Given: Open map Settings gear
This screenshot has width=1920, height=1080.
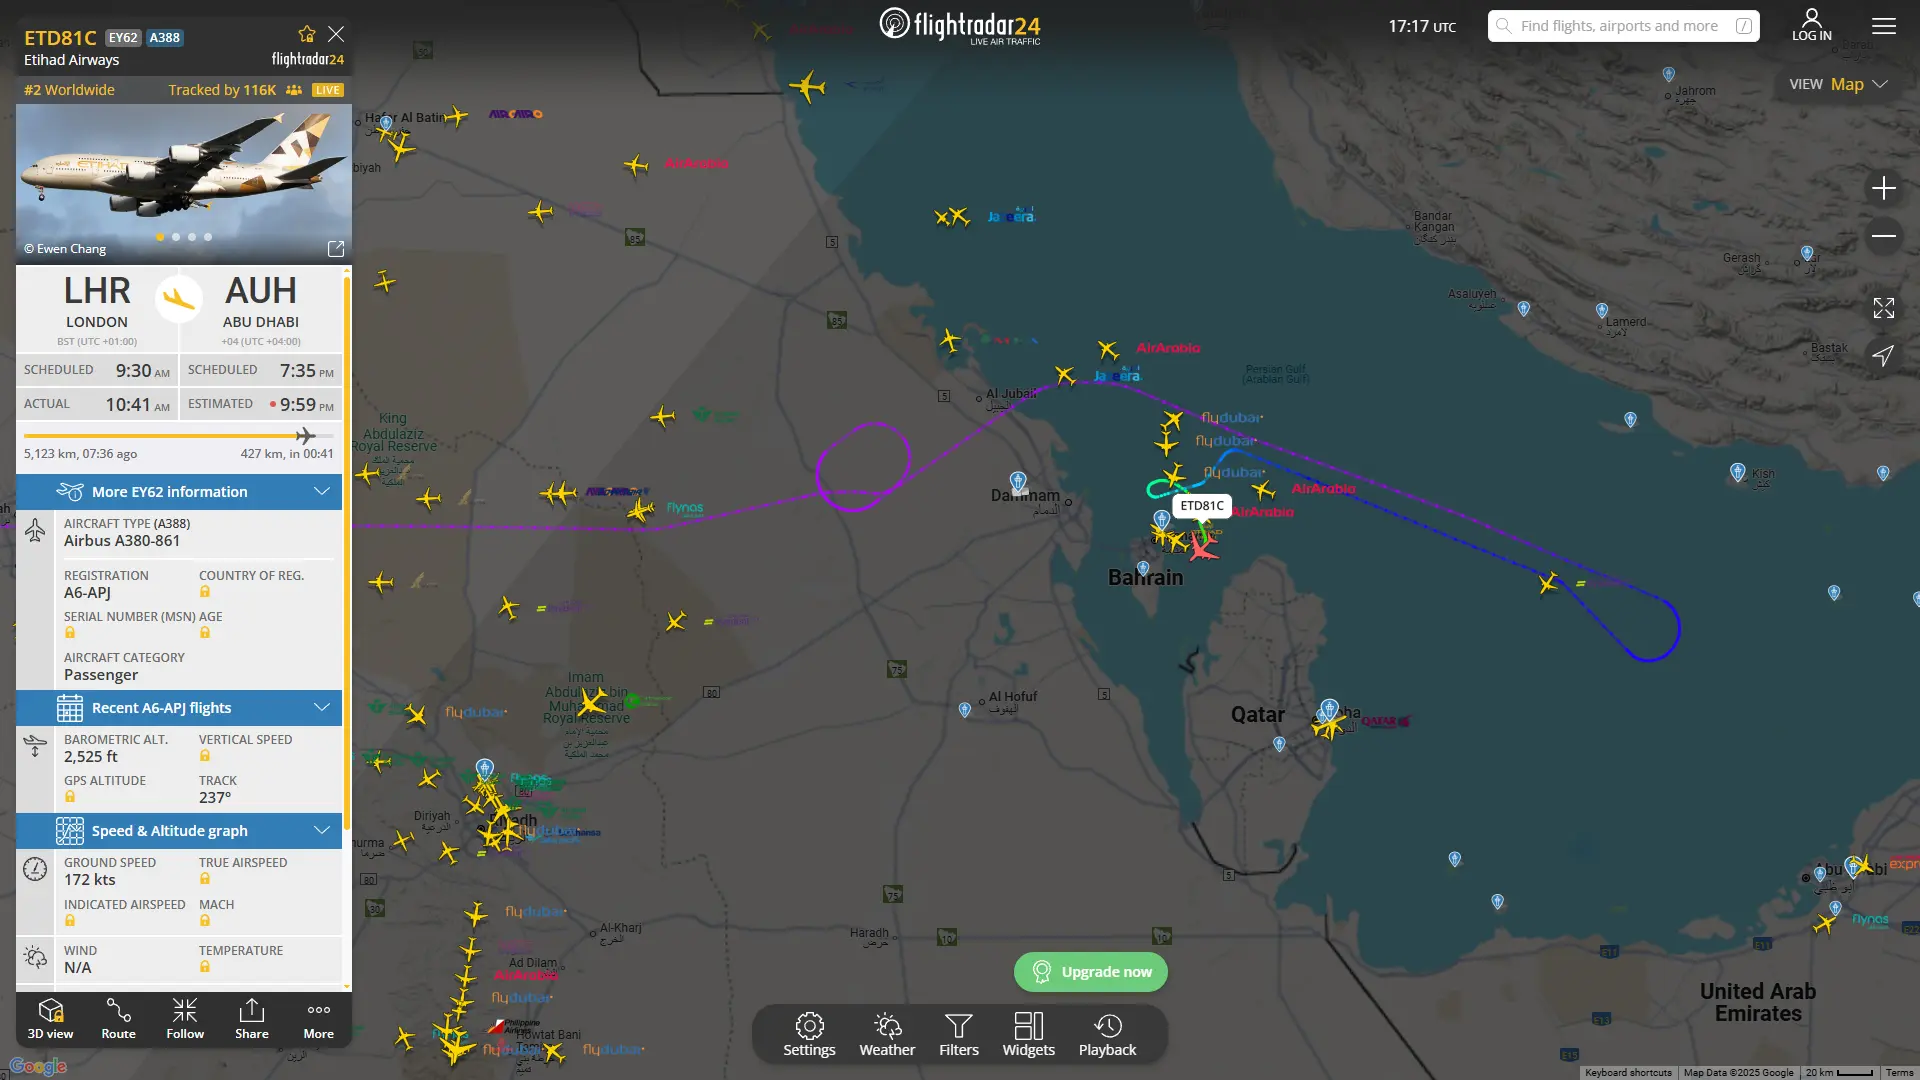Looking at the screenshot, I should coord(809,1035).
